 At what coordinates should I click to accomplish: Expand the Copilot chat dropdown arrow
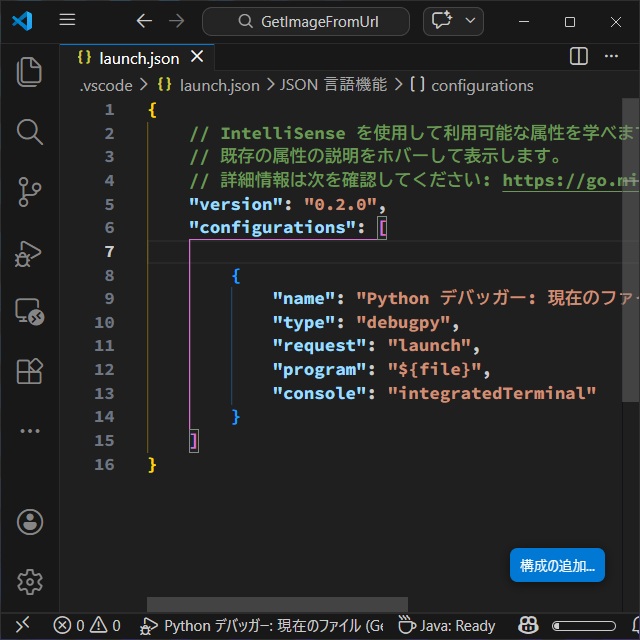[471, 21]
